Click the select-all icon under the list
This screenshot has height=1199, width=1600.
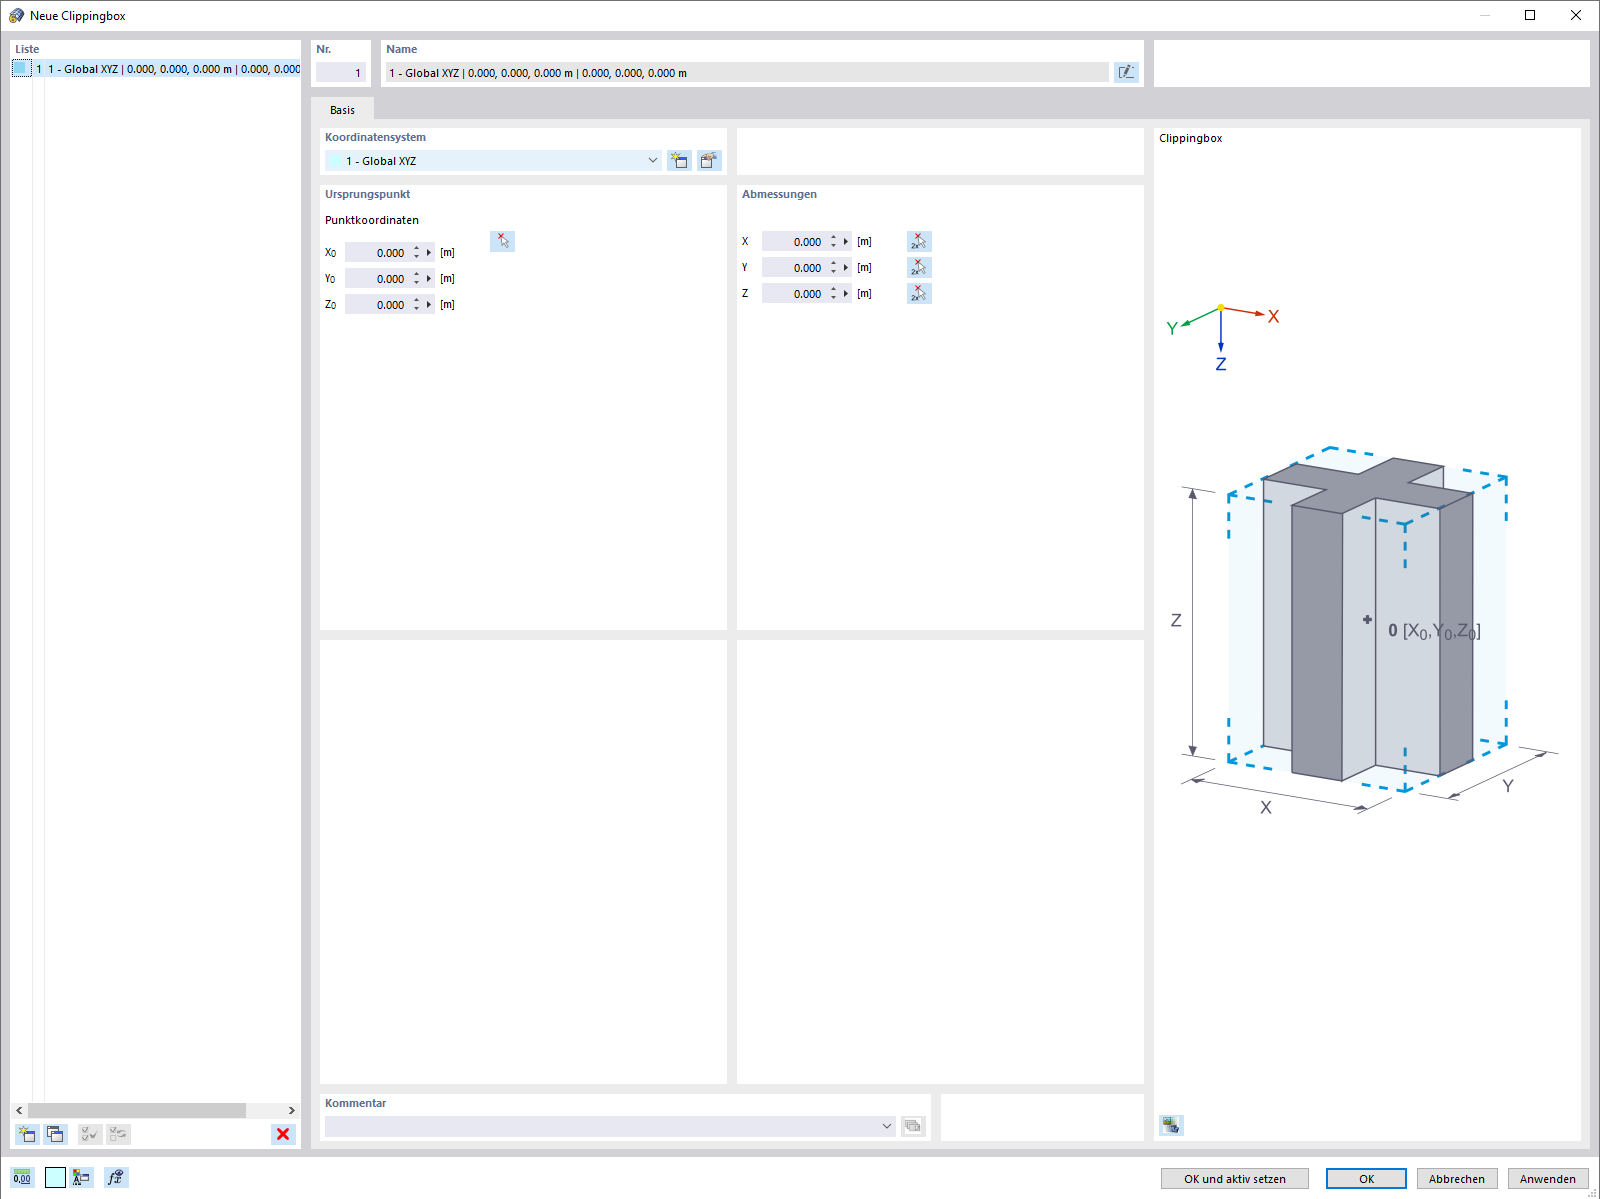[x=90, y=1134]
